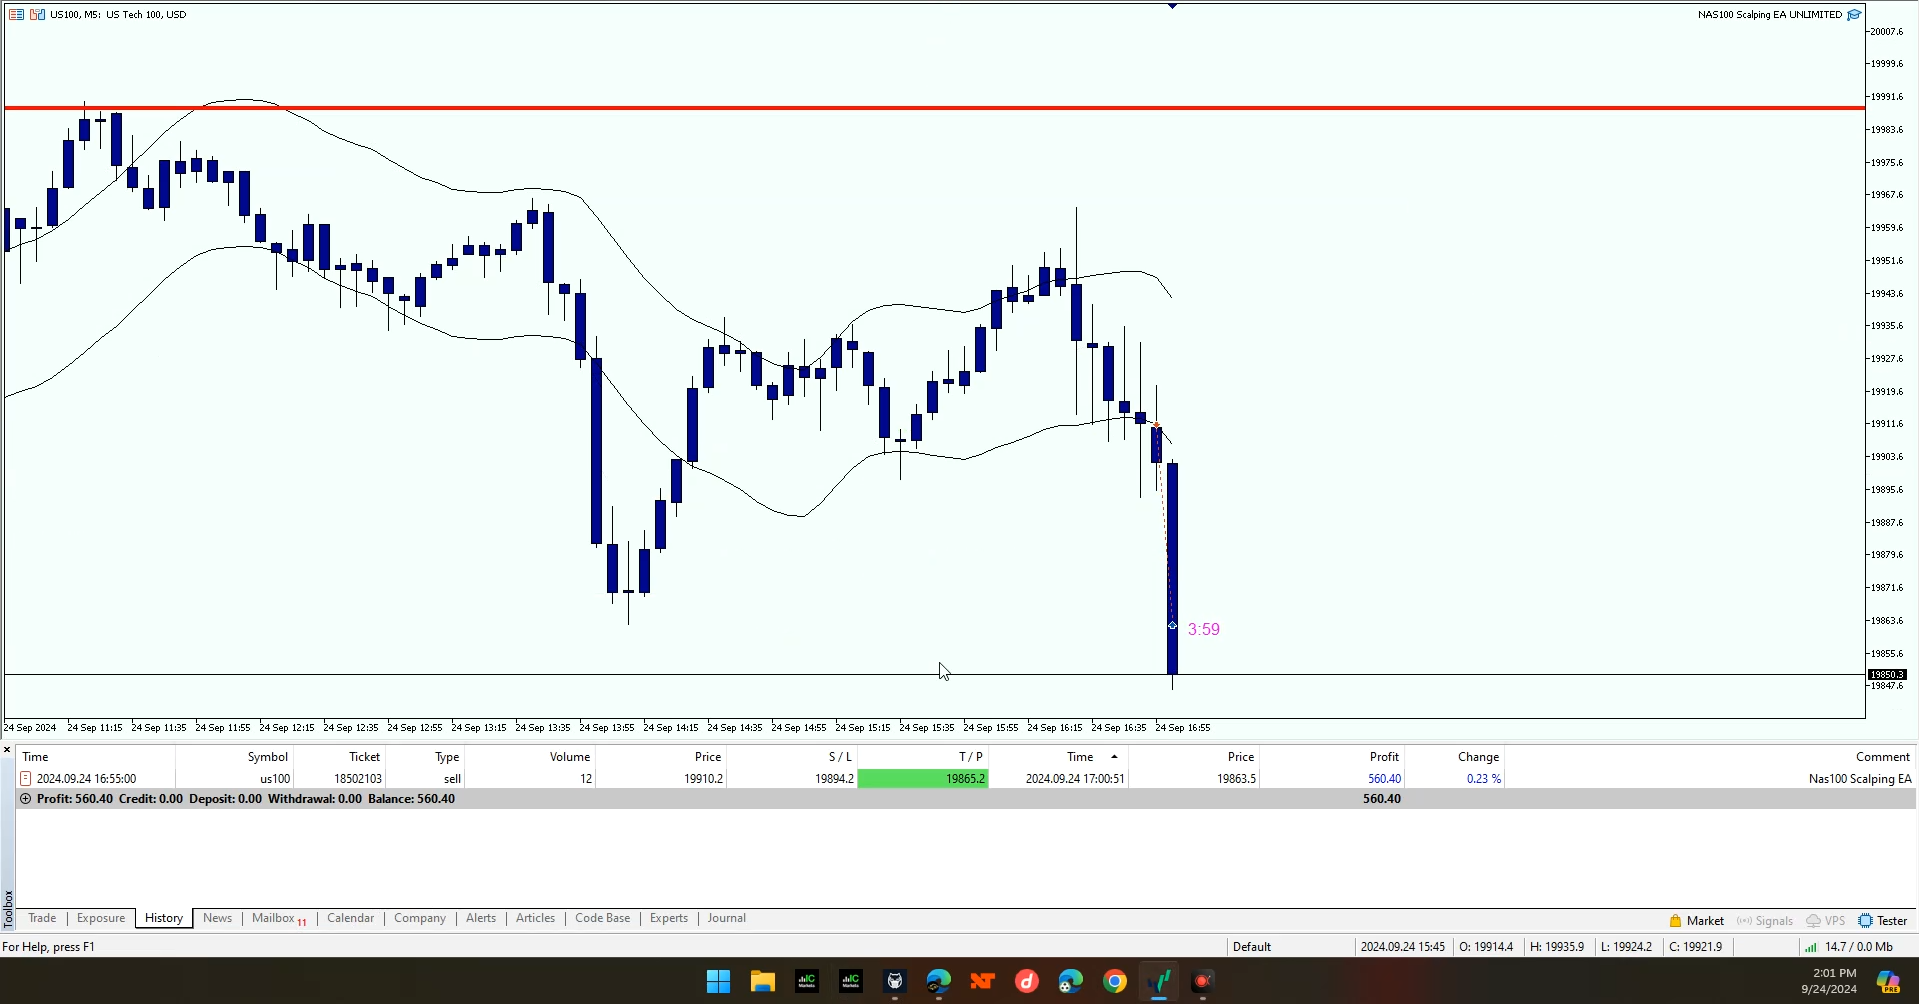Click the 3:59 candle timer label
Image resolution: width=1919 pixels, height=1004 pixels.
click(1204, 629)
